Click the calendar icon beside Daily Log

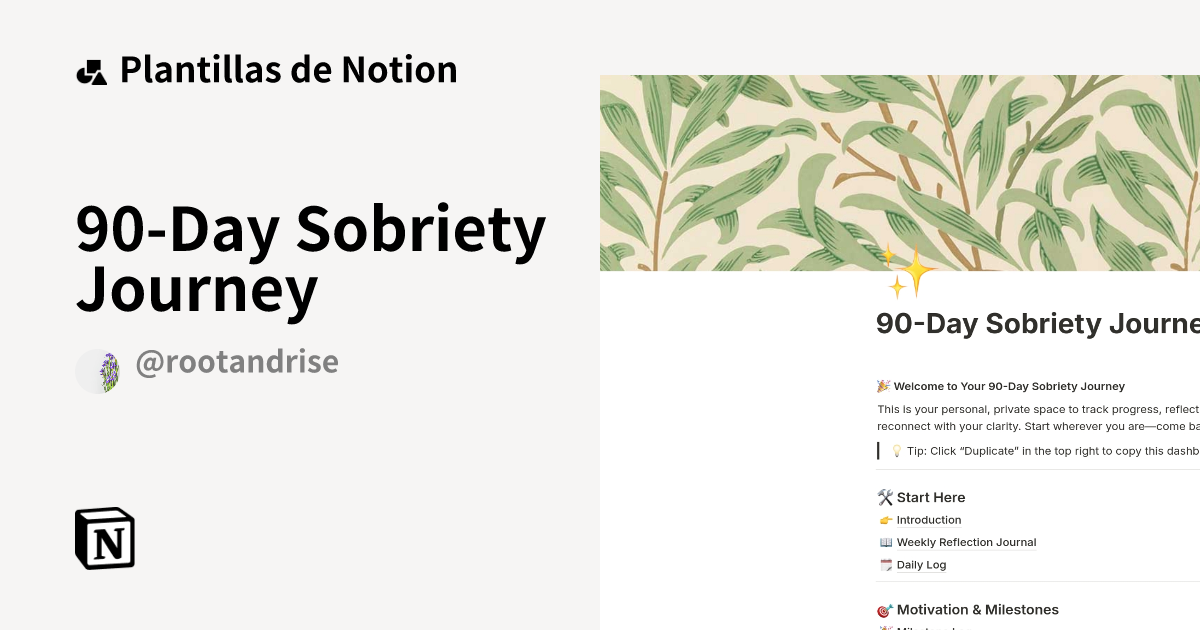point(885,564)
